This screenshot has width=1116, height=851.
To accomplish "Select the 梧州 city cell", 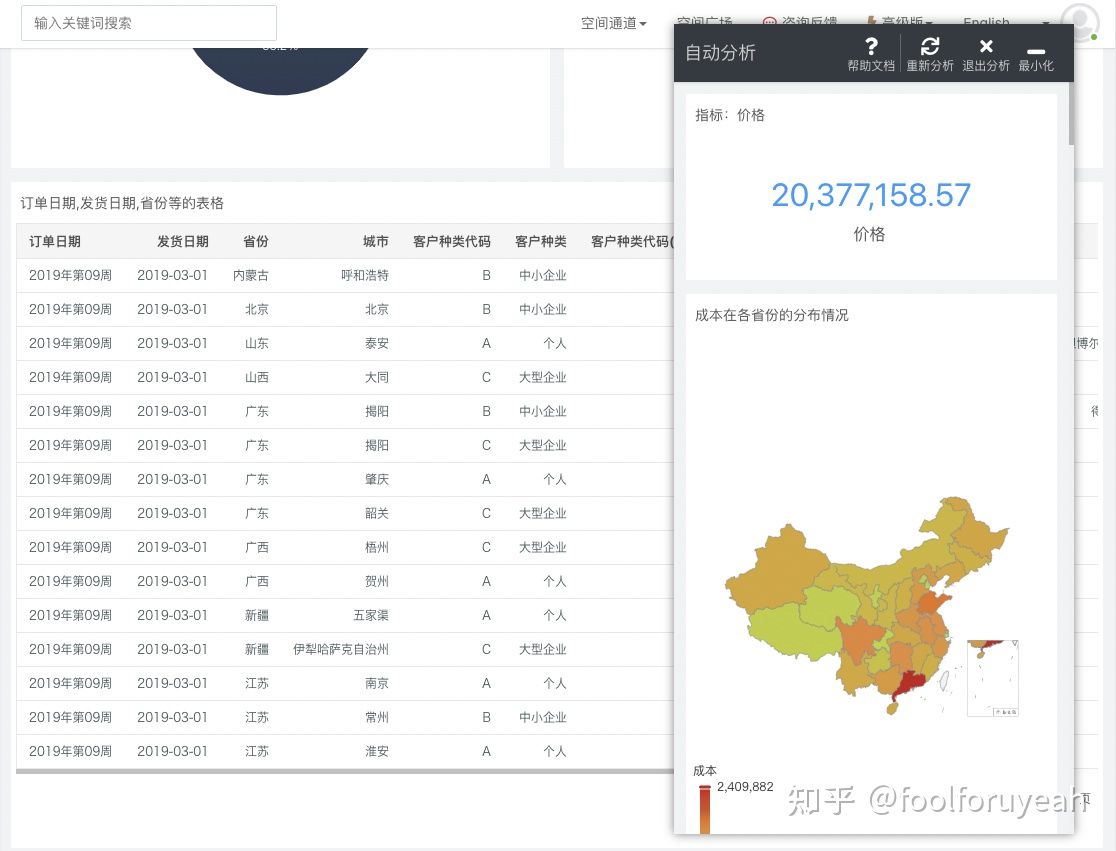I will pos(377,547).
